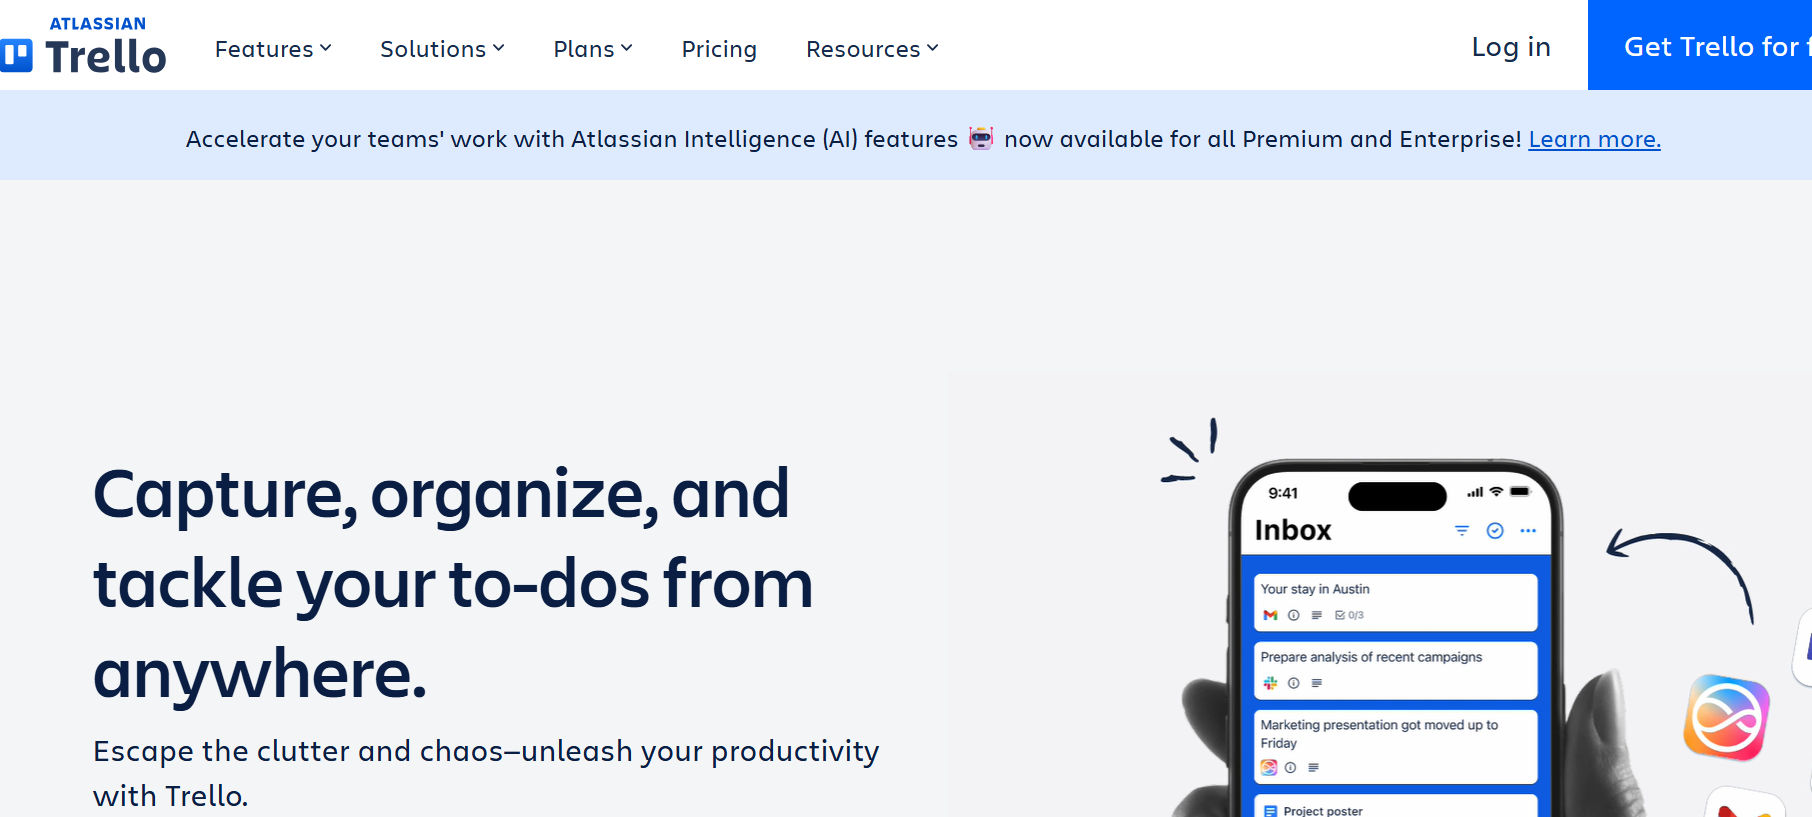Open the Resources dropdown menu
This screenshot has width=1812, height=817.
point(872,49)
